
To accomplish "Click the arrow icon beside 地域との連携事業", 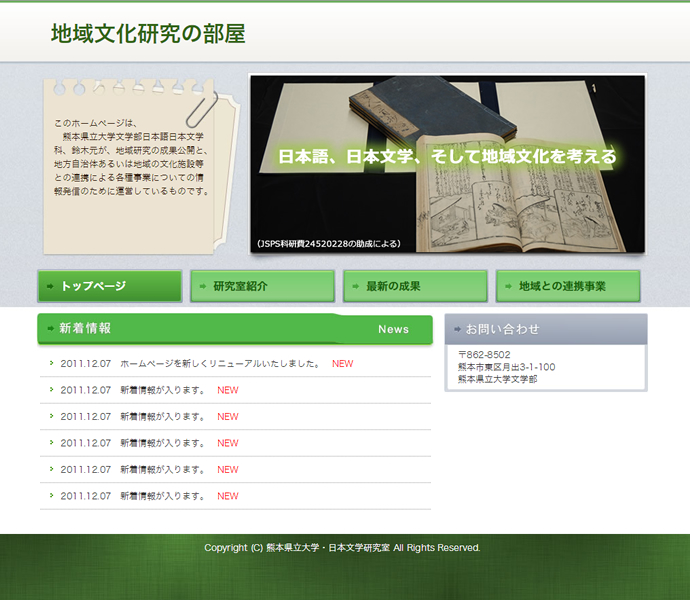I will click(x=508, y=287).
